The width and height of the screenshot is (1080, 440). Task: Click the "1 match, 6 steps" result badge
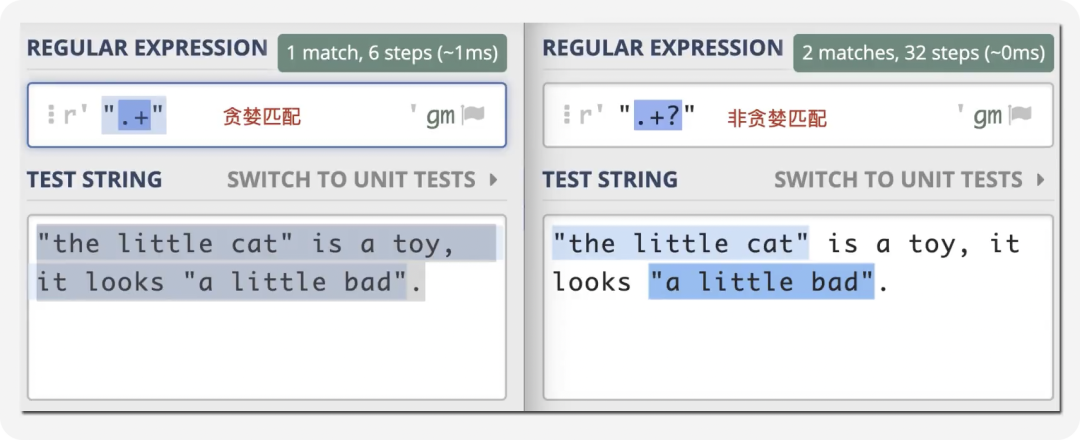click(392, 53)
